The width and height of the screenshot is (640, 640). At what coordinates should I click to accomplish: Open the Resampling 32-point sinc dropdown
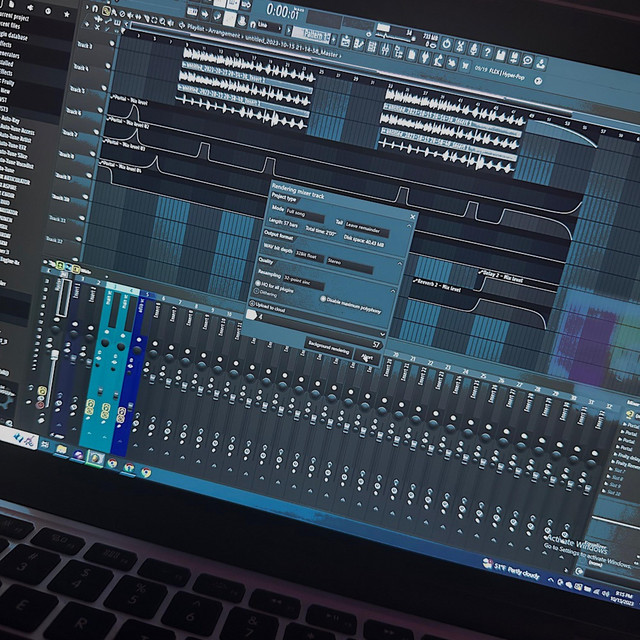tap(303, 282)
